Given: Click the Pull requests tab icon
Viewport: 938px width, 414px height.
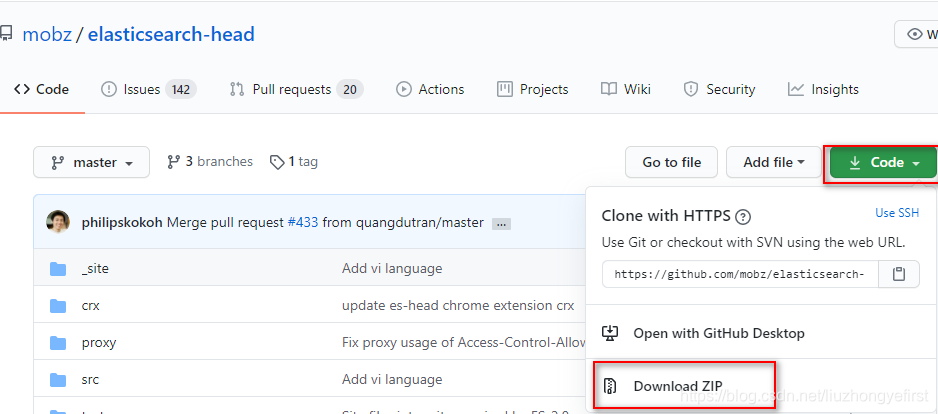Looking at the screenshot, I should coord(237,90).
